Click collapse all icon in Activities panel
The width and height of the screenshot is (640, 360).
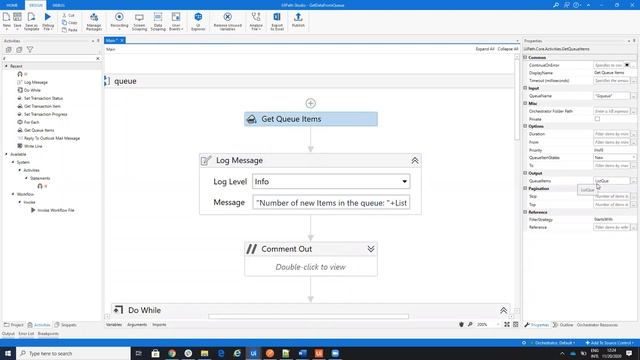19,49
